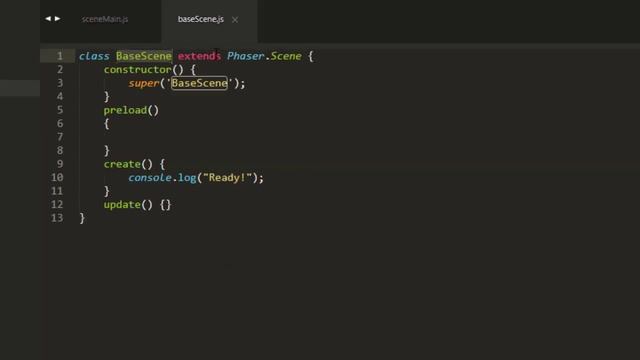This screenshot has height=360, width=640.
Task: Click the 'create' method name
Action: coord(122,164)
